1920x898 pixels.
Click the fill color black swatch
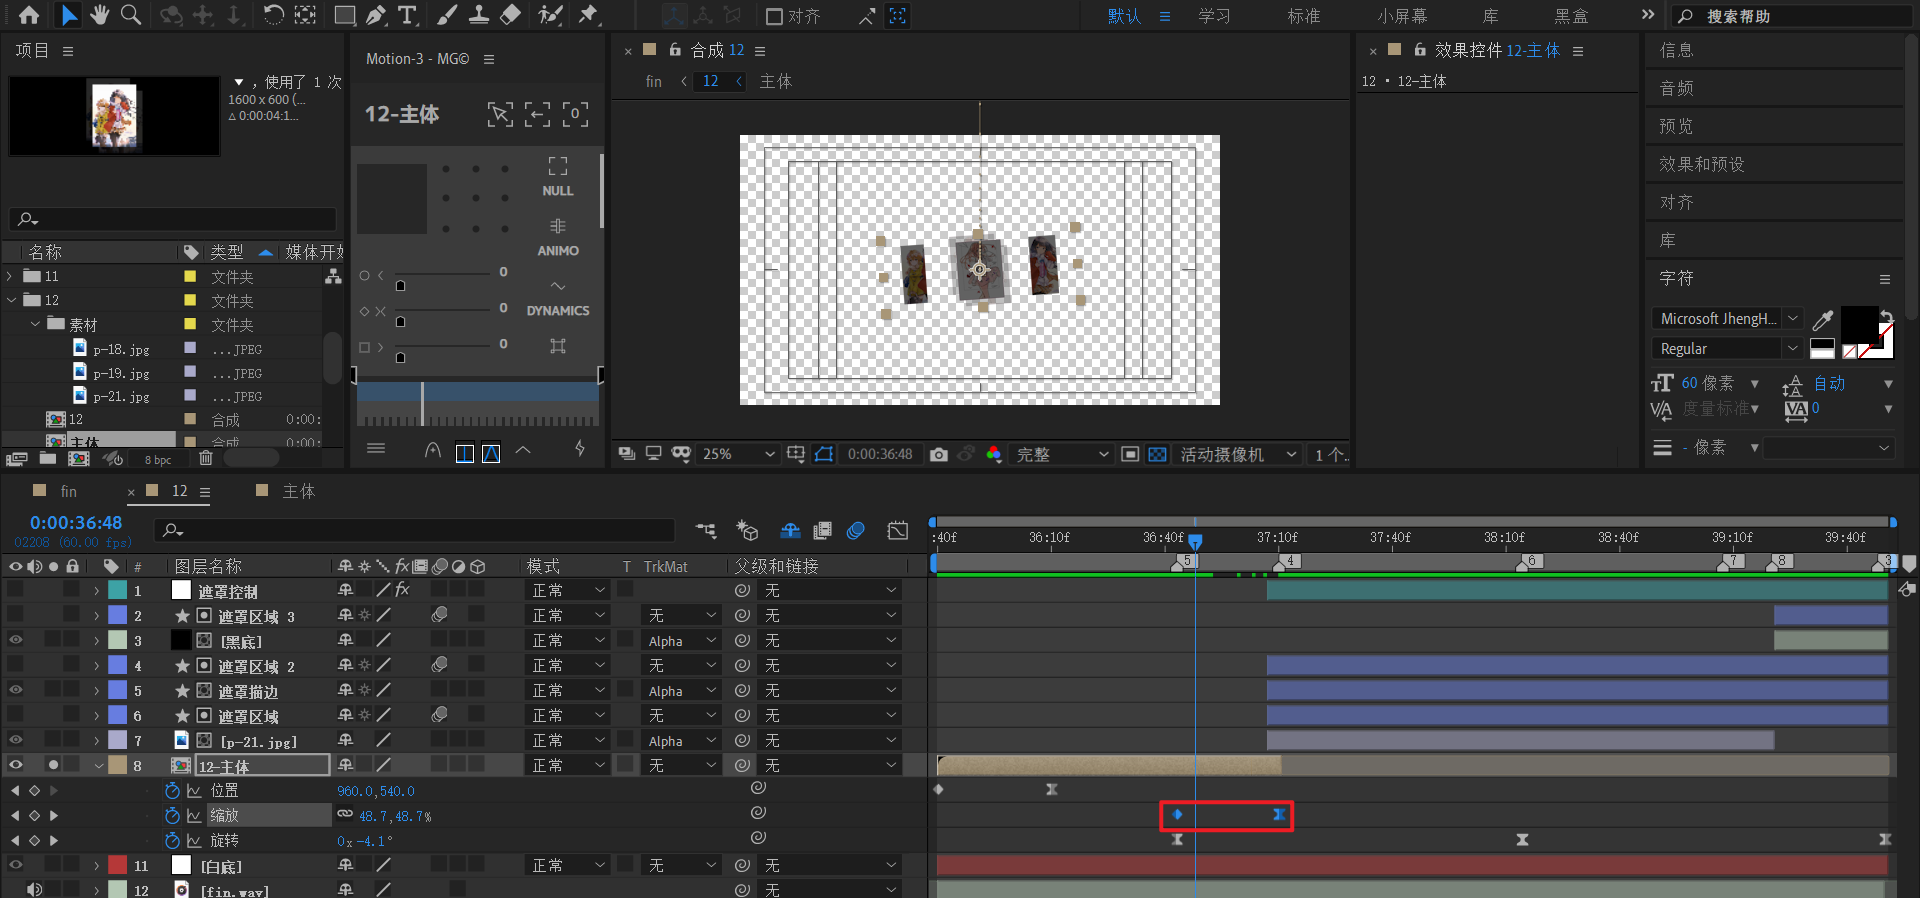click(x=1859, y=324)
